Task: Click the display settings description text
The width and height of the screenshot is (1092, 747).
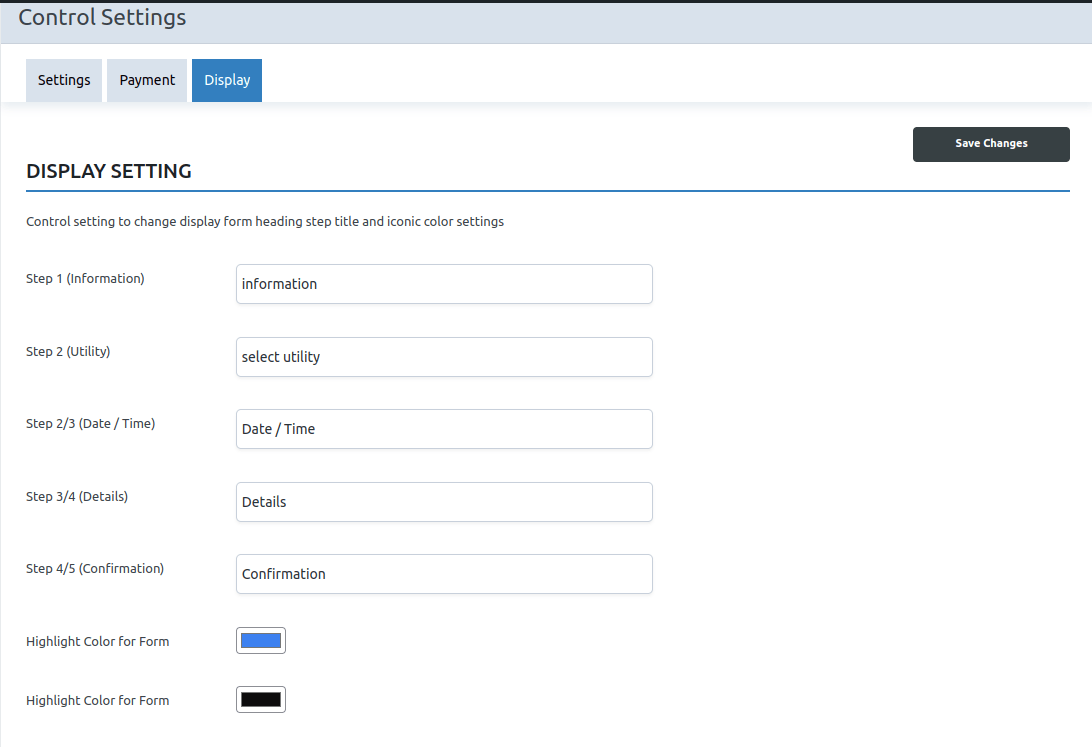Action: [x=265, y=222]
